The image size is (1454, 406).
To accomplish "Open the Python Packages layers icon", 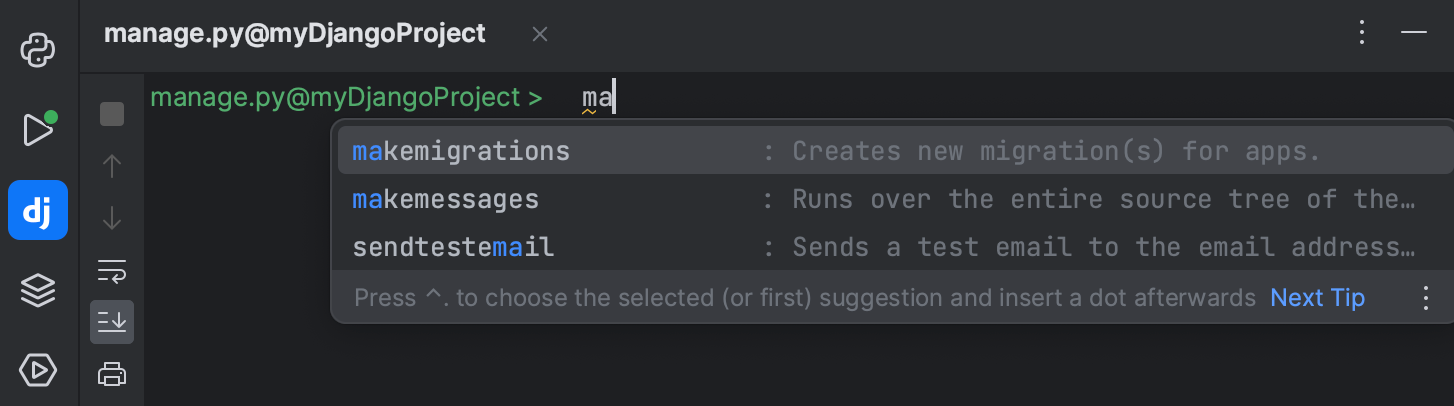I will point(38,291).
